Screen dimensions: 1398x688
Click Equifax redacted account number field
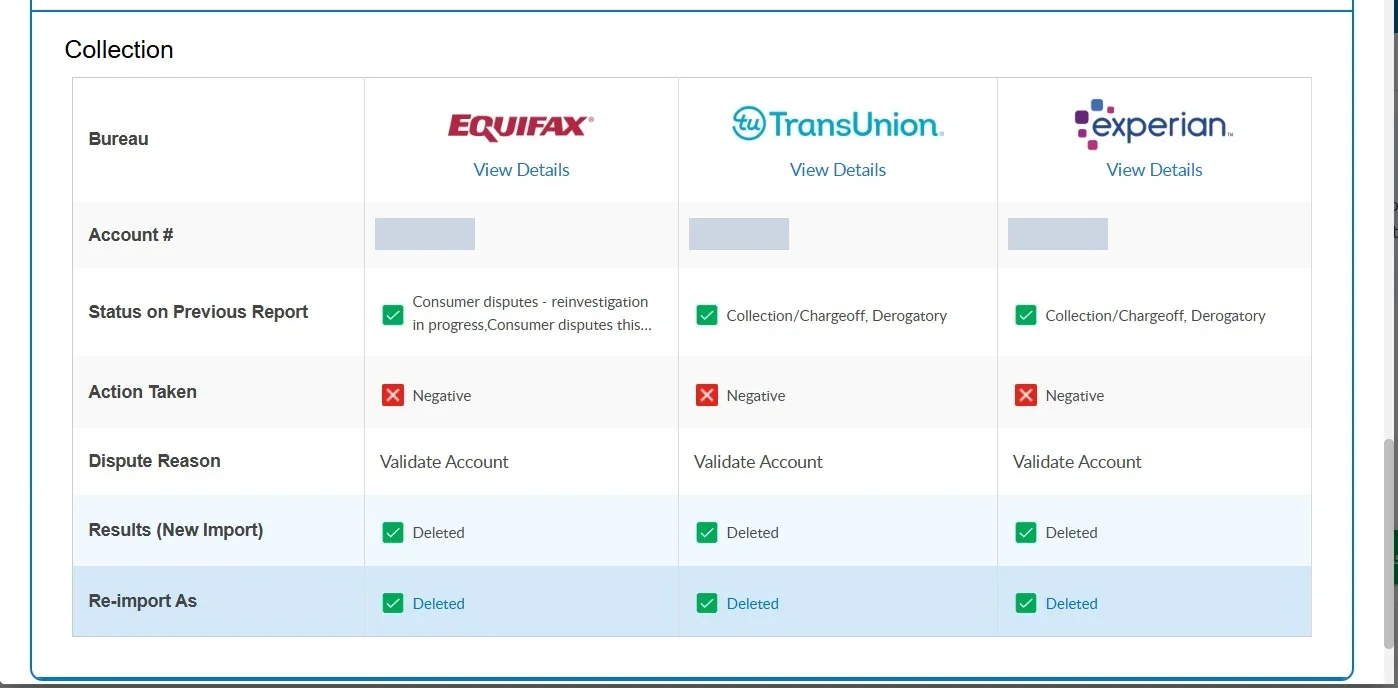click(x=425, y=234)
